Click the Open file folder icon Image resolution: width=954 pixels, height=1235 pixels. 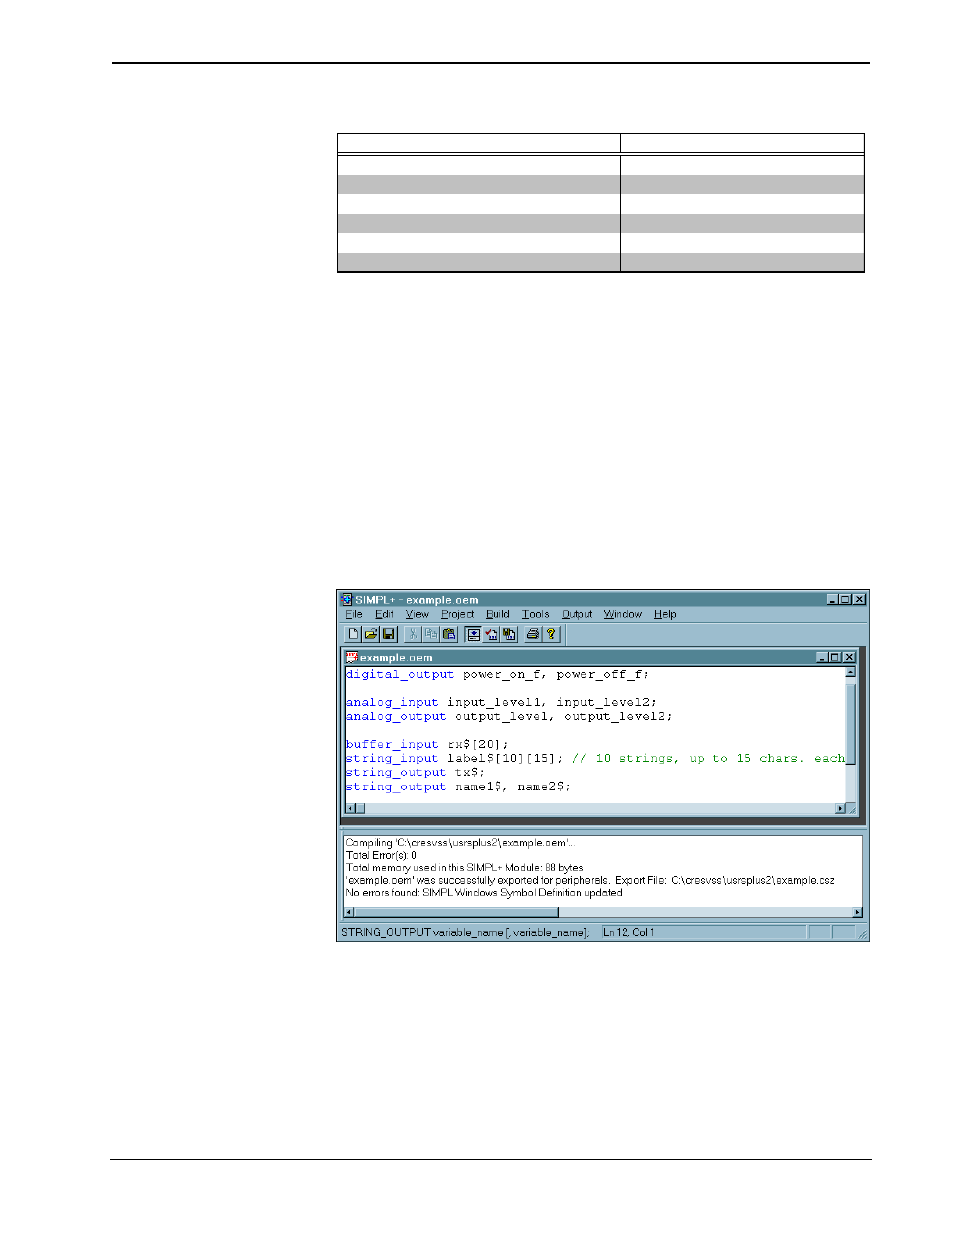(x=371, y=634)
